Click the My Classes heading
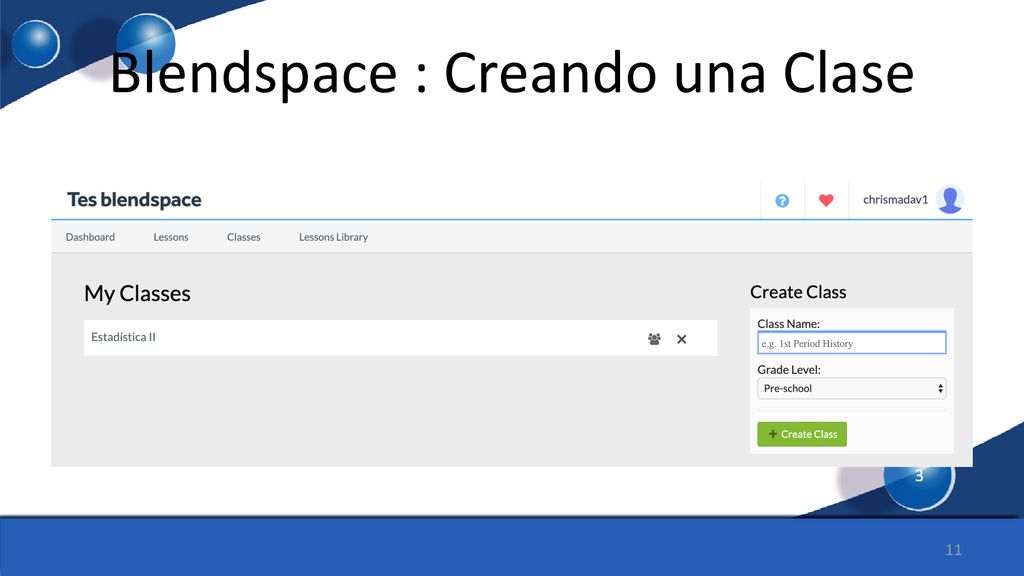Image resolution: width=1024 pixels, height=576 pixels. click(x=137, y=294)
